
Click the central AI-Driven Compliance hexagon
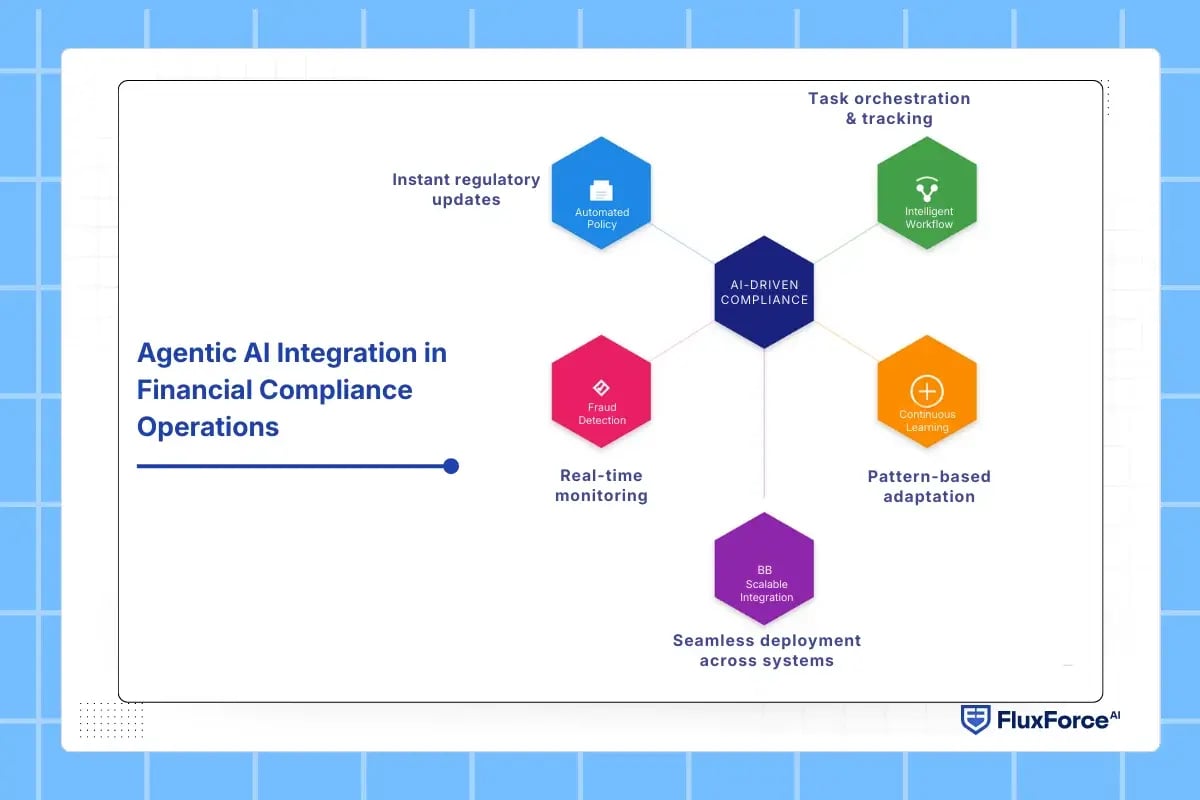(764, 293)
